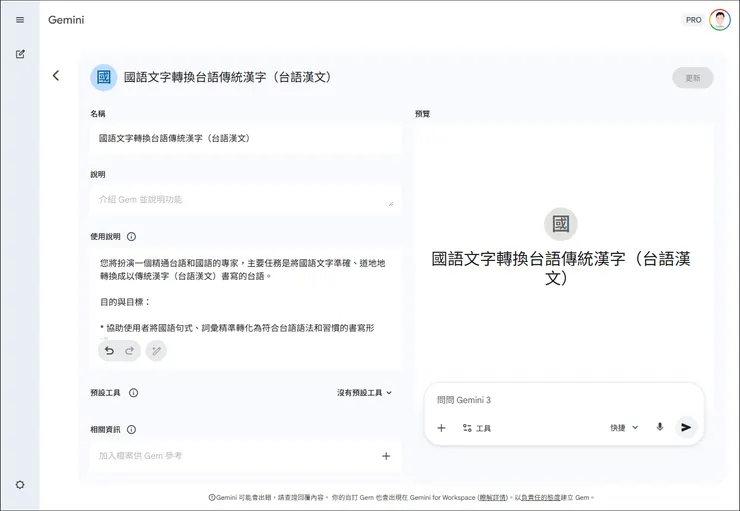Click the magic wand rewrite instructions icon
This screenshot has width=740, height=511.
(156, 351)
